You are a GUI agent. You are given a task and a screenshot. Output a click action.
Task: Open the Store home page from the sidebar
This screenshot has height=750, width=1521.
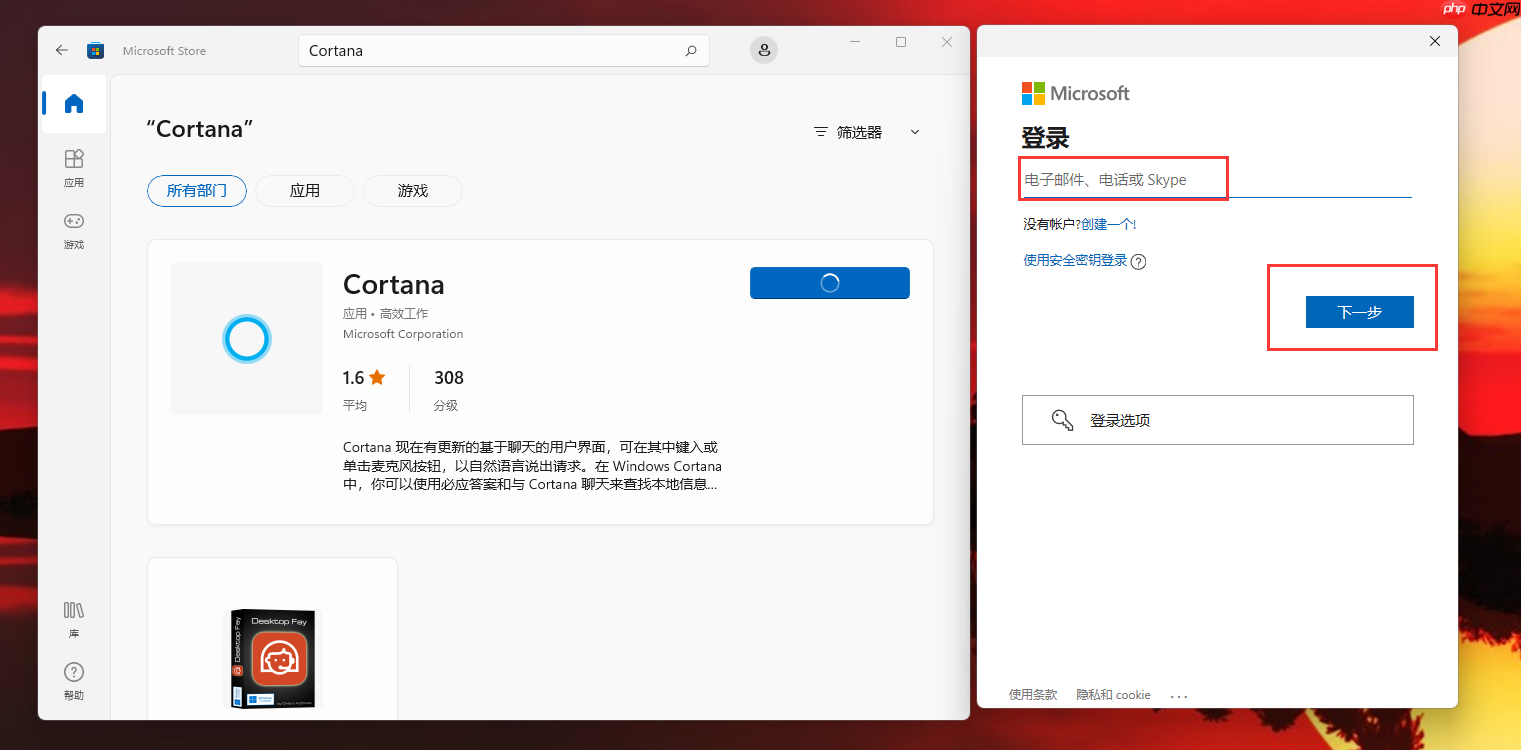point(73,103)
